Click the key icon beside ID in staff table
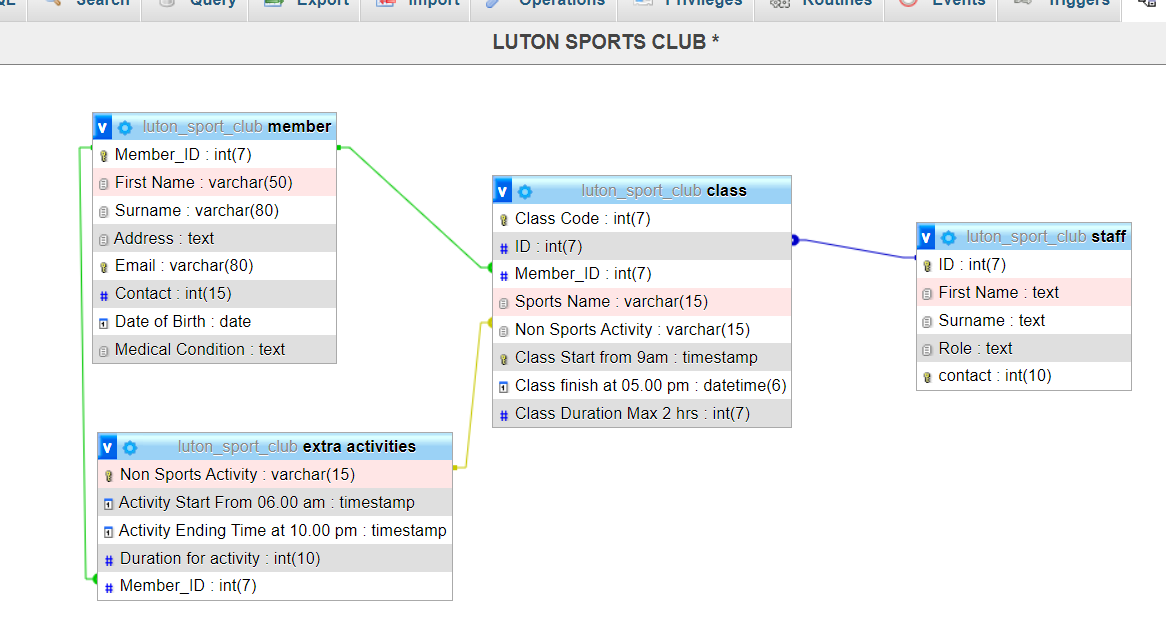The height and width of the screenshot is (629, 1166). click(x=927, y=265)
